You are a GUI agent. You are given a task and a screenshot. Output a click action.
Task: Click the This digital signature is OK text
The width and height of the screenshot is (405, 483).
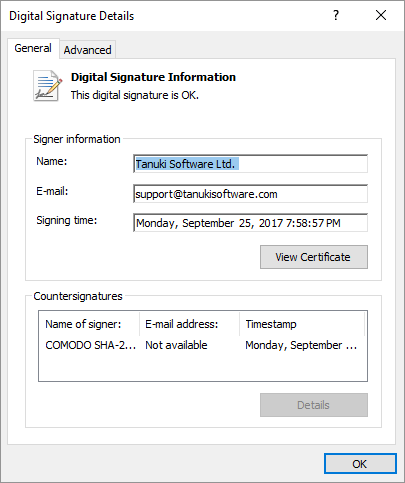point(135,95)
